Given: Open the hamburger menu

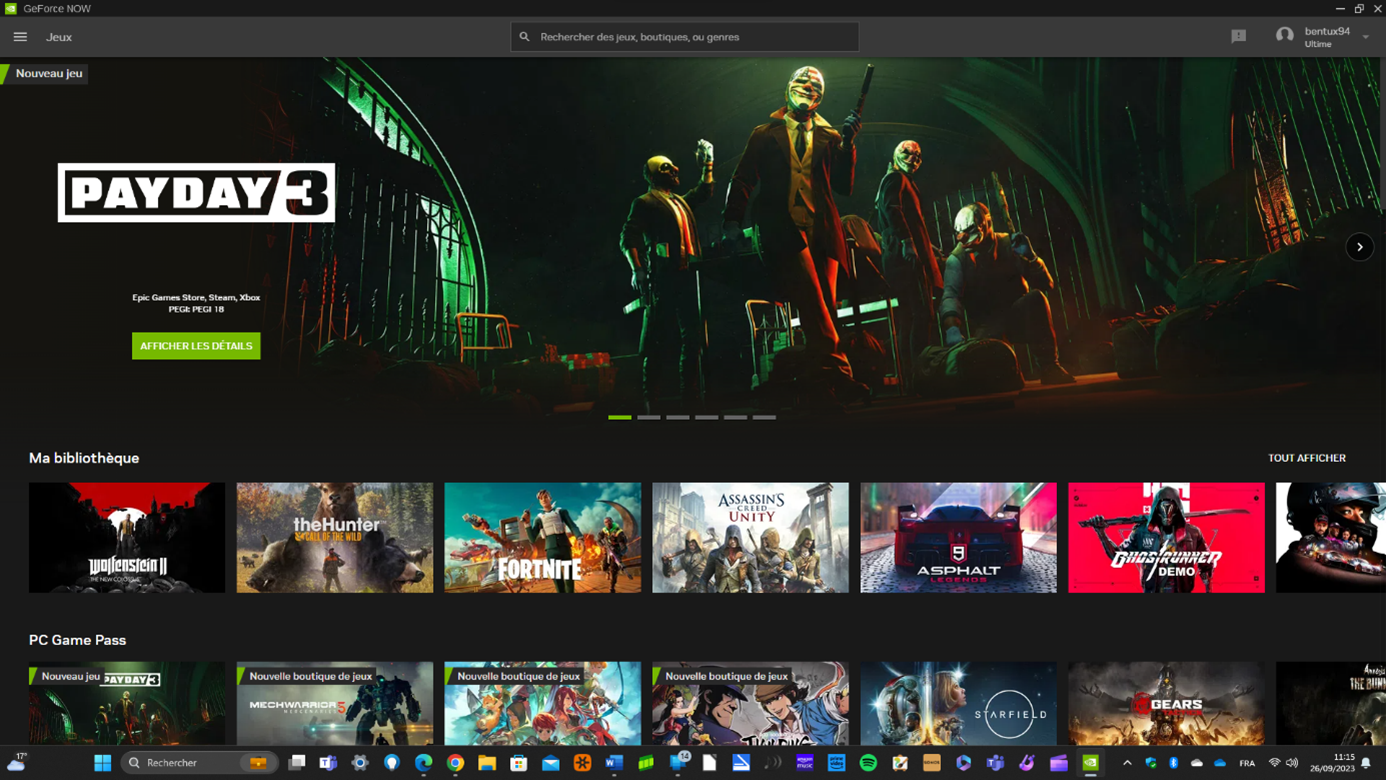Looking at the screenshot, I should 20,37.
